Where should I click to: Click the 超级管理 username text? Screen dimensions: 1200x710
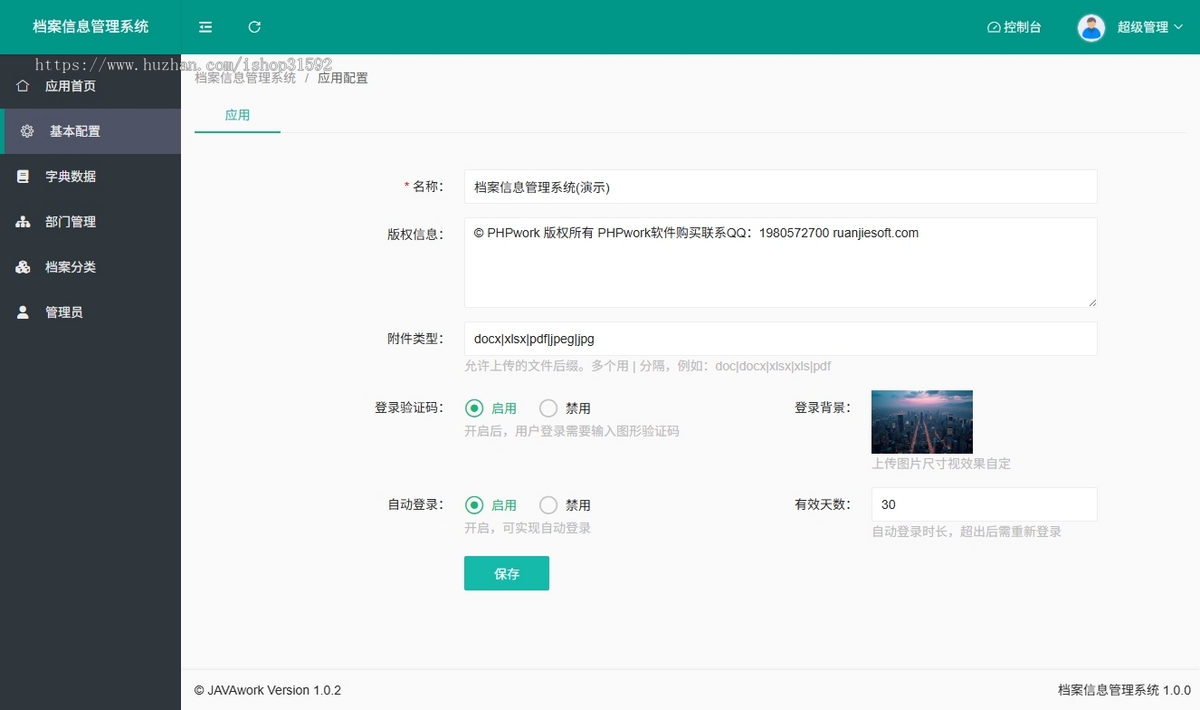click(1143, 27)
